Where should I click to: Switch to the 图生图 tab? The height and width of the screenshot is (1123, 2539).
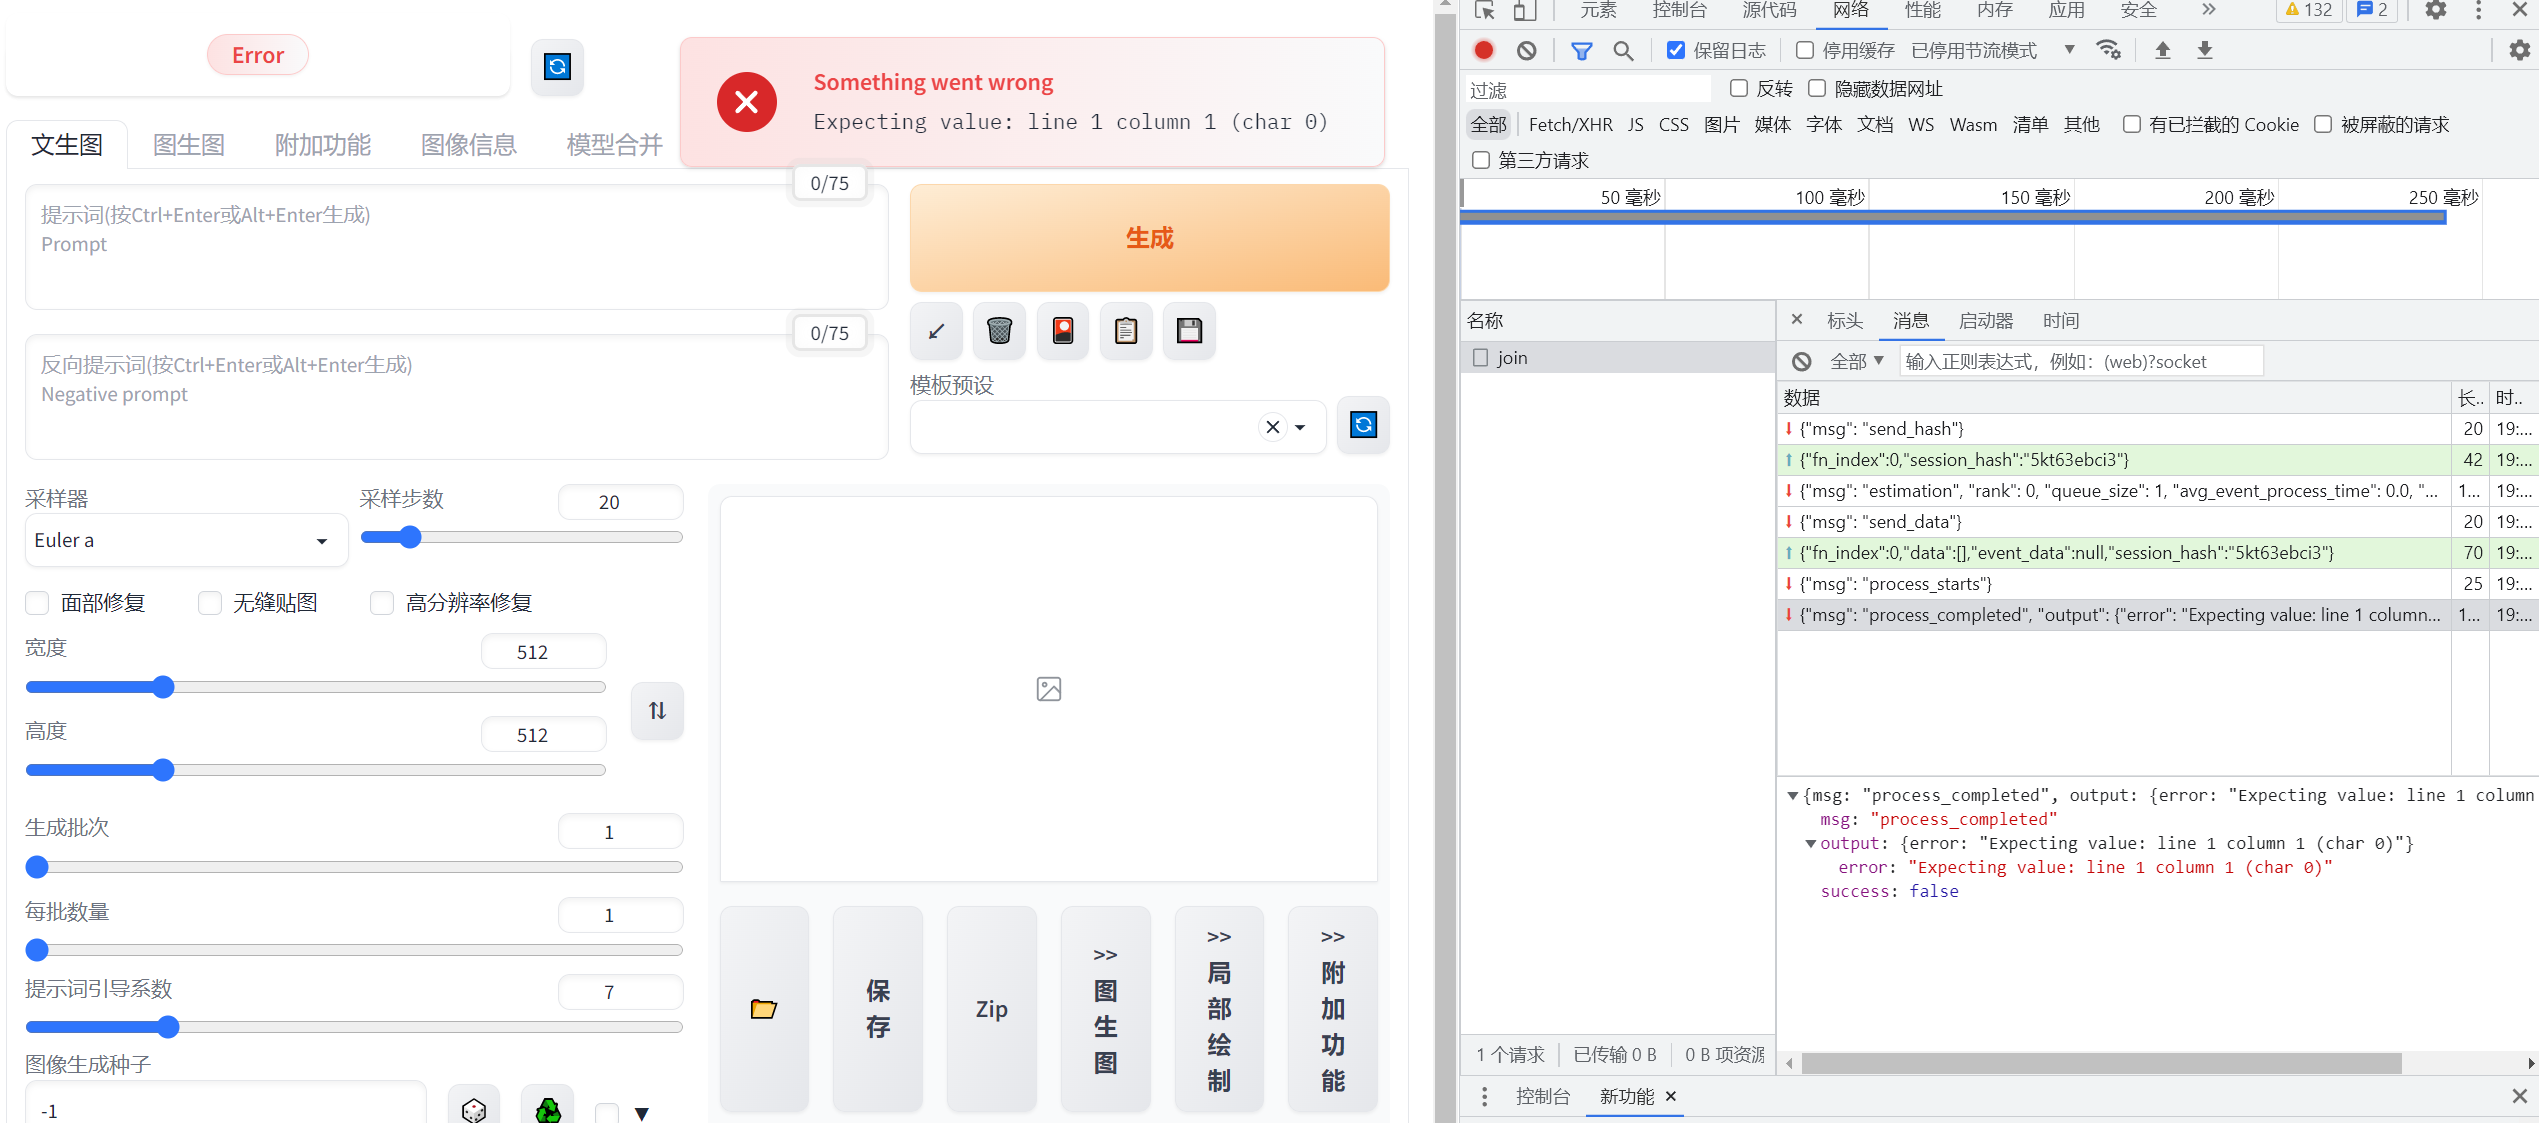point(188,144)
